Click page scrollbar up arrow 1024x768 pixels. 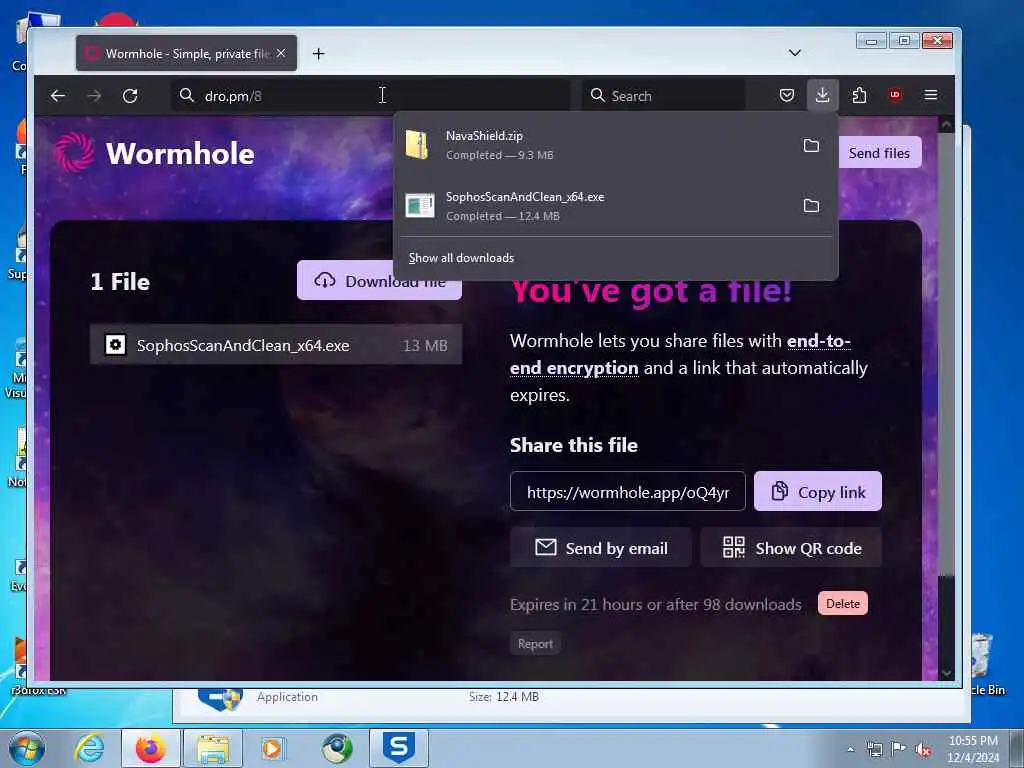(946, 125)
